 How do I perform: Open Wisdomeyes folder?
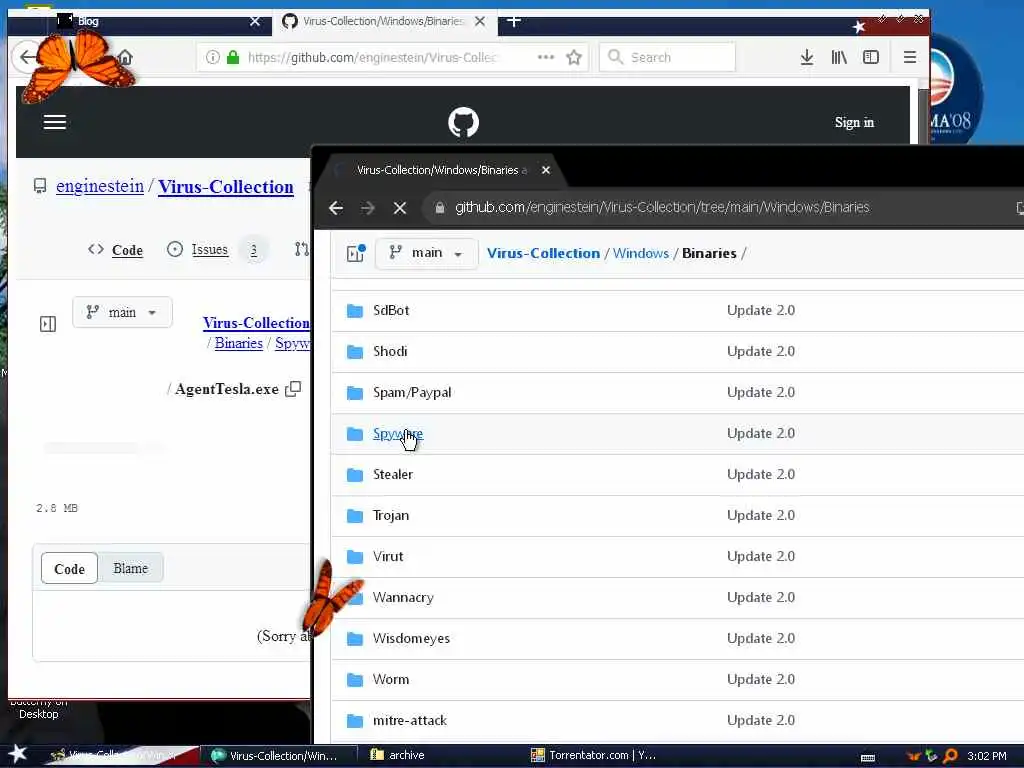coord(411,639)
